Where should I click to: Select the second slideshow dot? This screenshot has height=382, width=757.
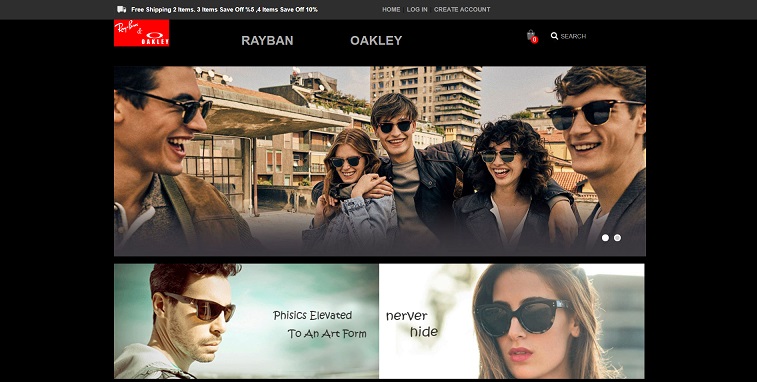[x=617, y=238]
